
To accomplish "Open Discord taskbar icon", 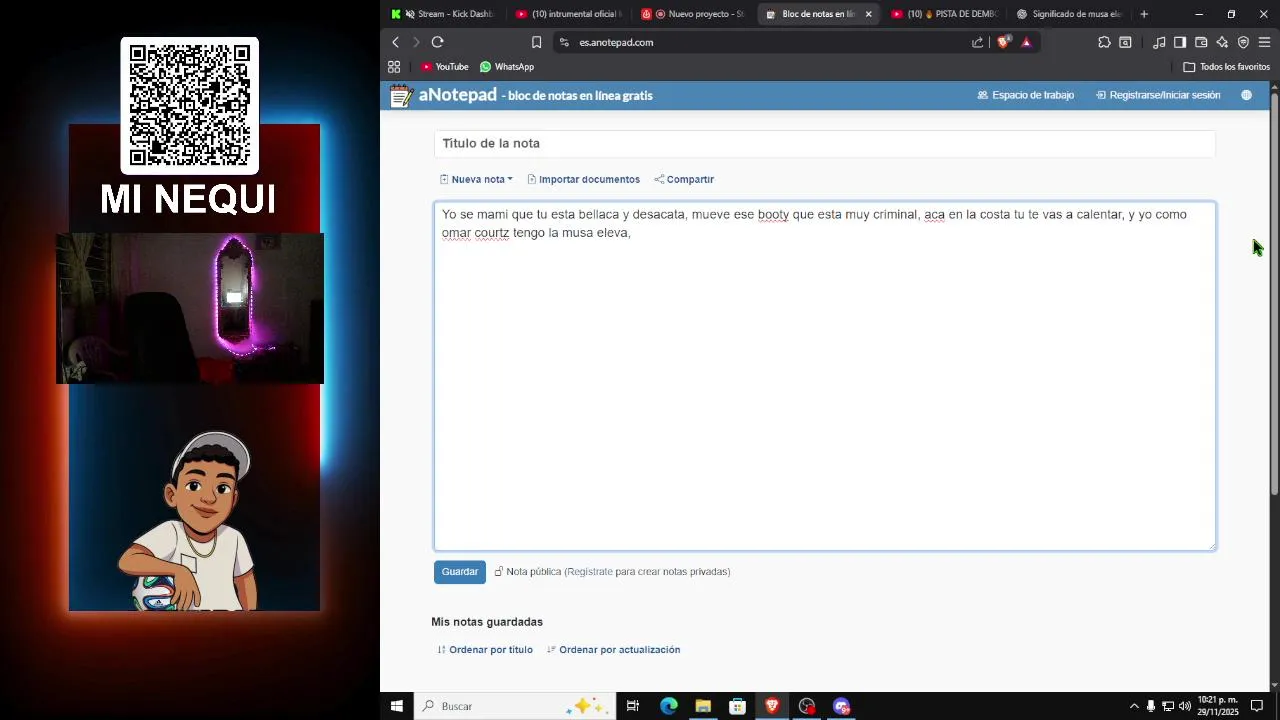I will coord(842,706).
